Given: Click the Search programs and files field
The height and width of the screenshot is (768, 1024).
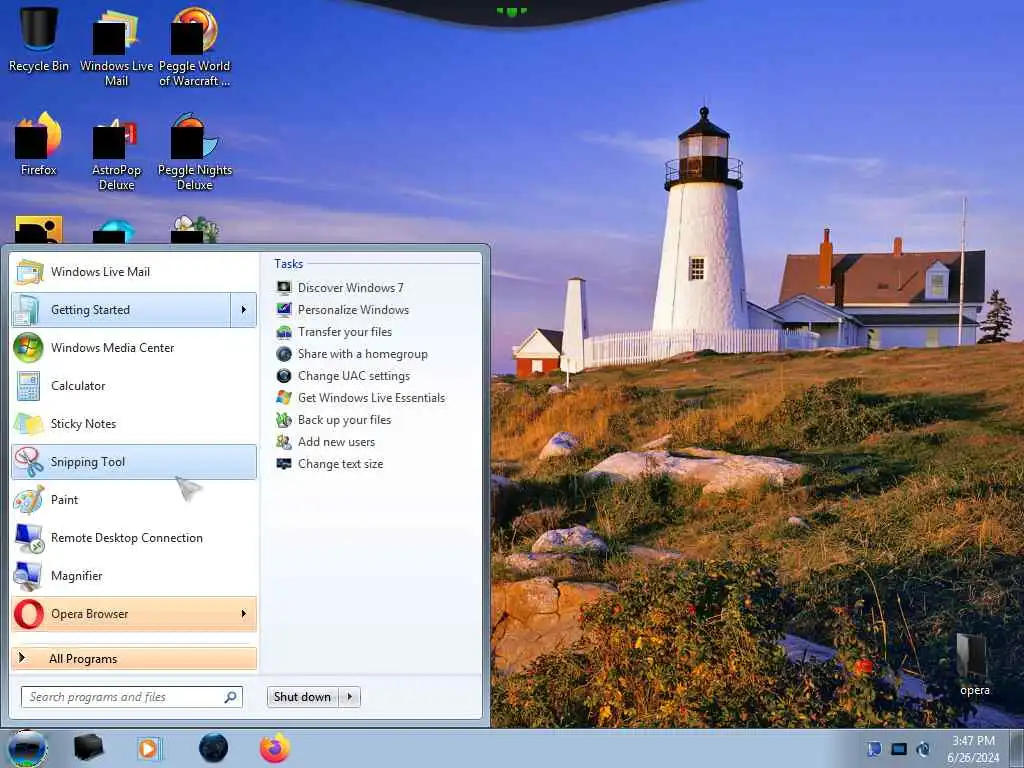Looking at the screenshot, I should click(131, 697).
